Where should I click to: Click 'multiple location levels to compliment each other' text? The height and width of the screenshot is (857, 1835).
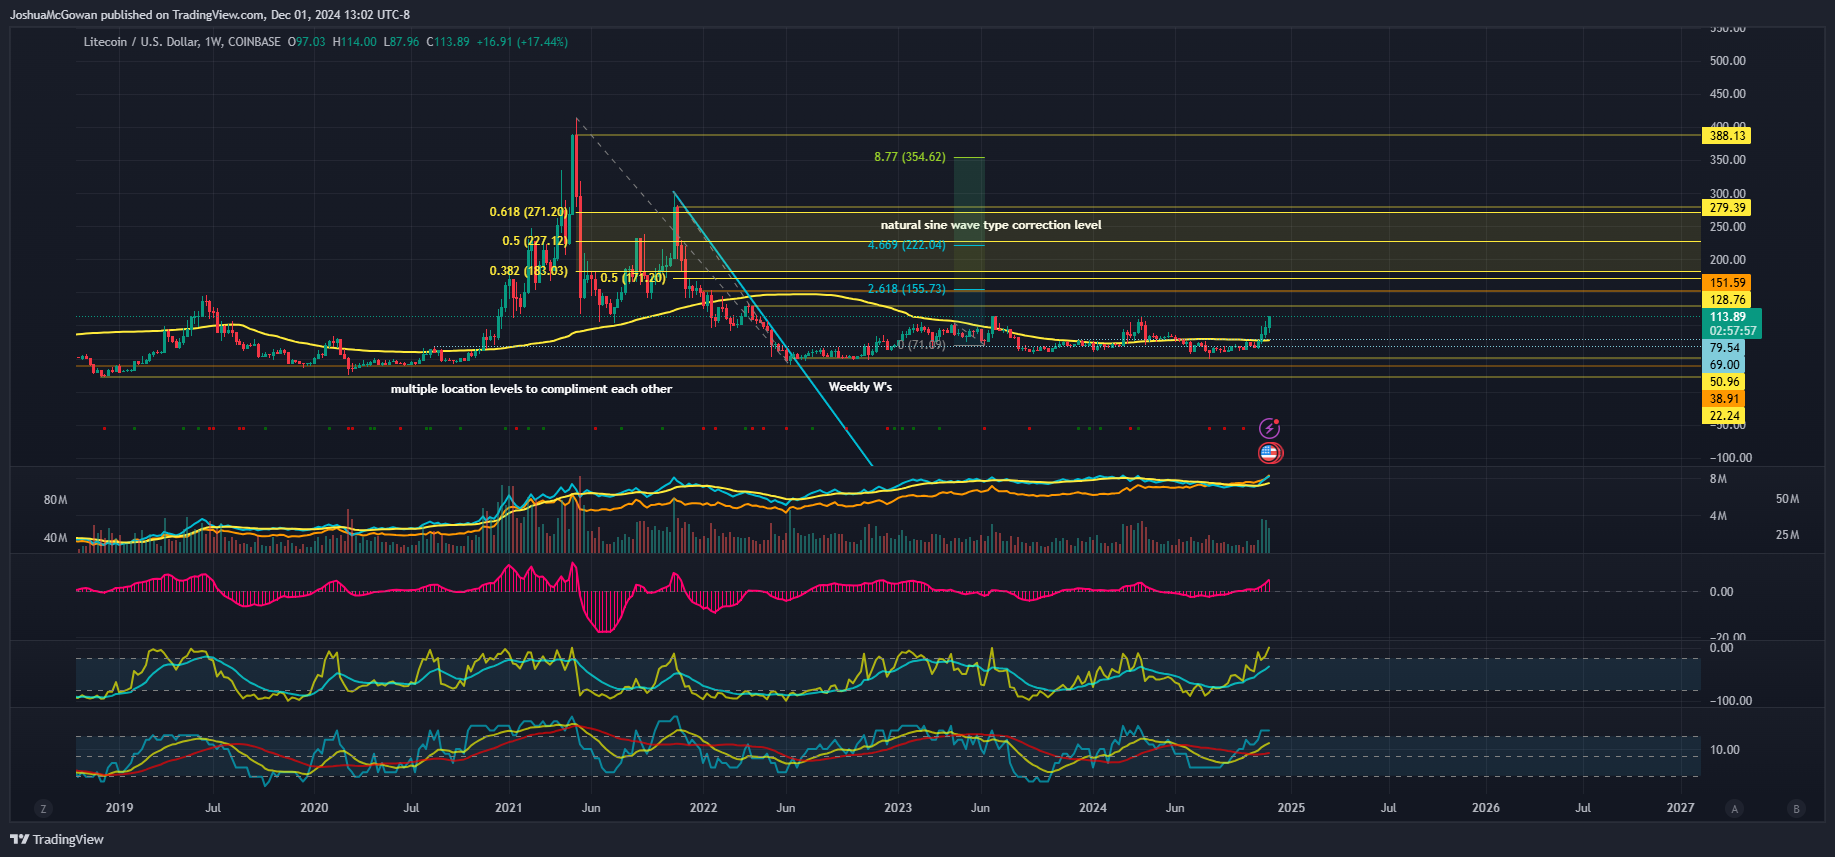[x=531, y=389]
